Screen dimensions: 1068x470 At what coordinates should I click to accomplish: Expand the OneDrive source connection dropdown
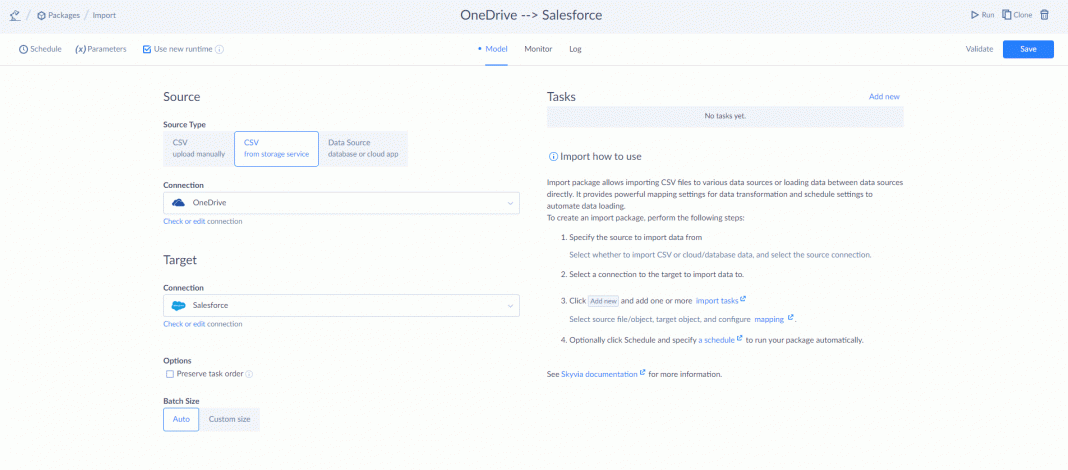pyautogui.click(x=510, y=203)
